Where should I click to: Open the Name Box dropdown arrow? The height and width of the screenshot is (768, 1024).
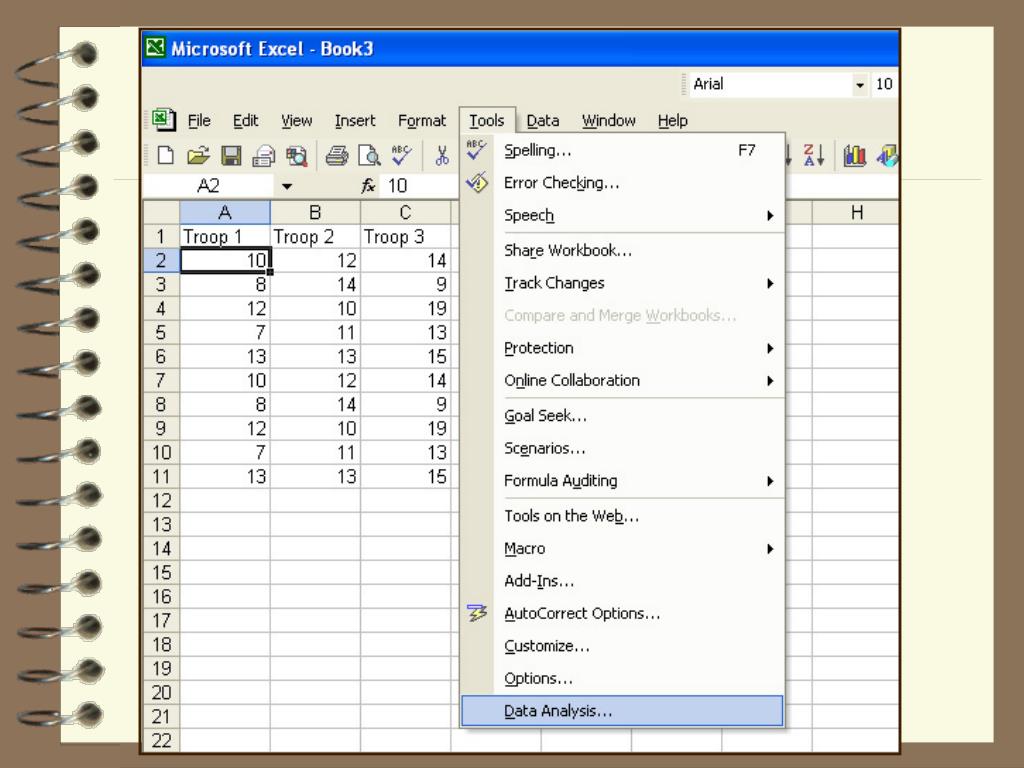pos(287,186)
